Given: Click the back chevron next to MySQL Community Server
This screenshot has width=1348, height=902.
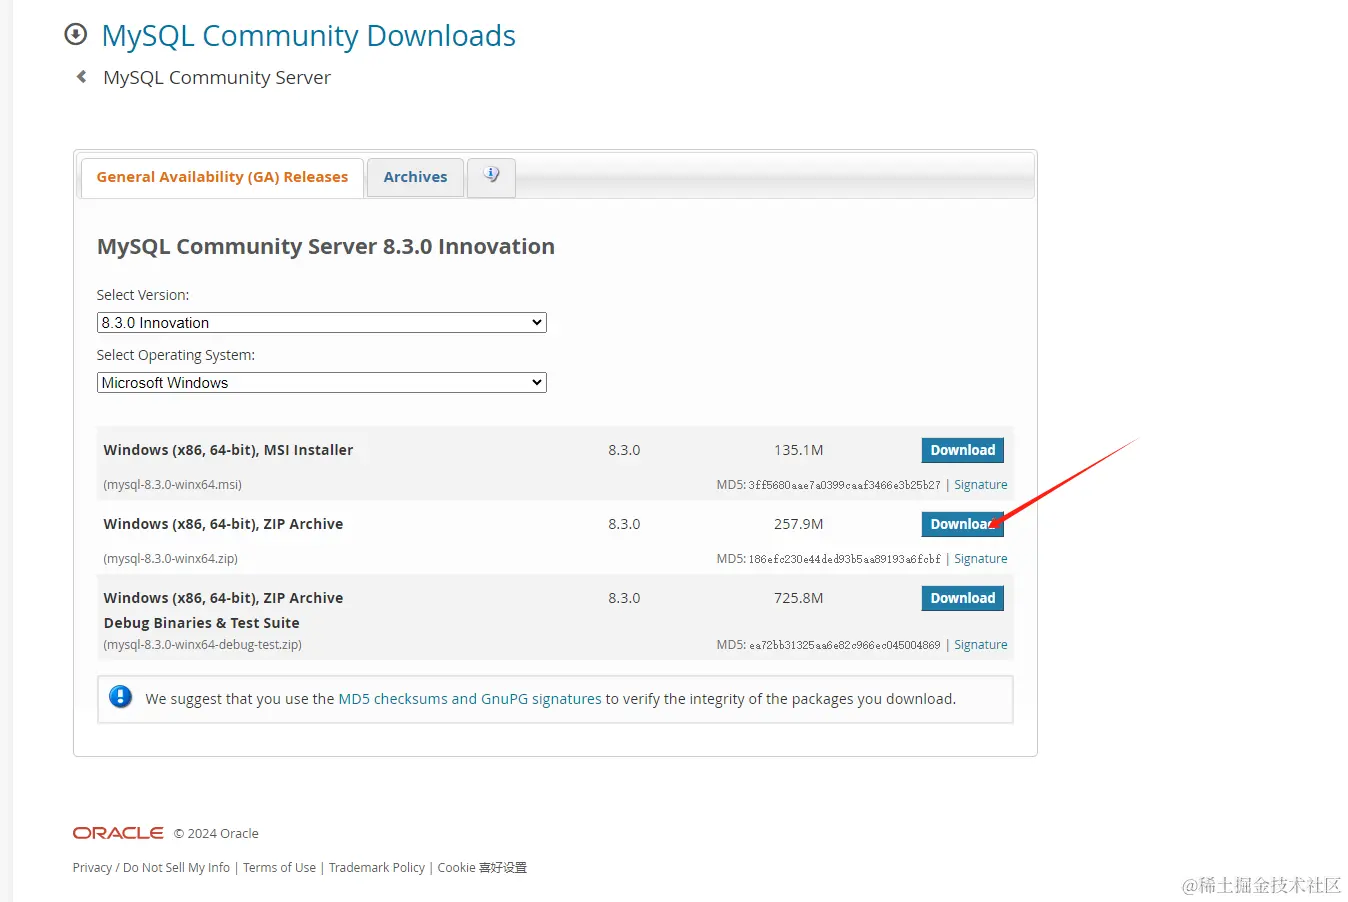Looking at the screenshot, I should tap(81, 77).
